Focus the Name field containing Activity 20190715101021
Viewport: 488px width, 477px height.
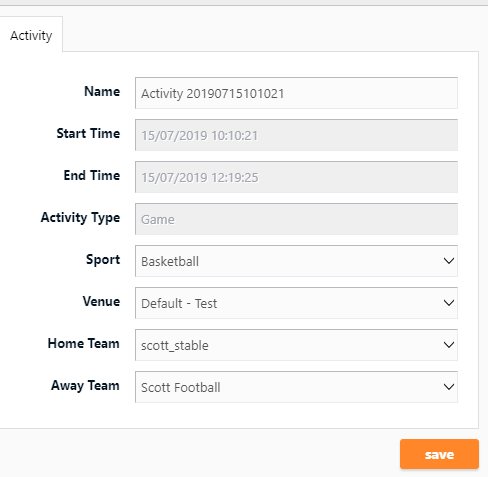point(296,93)
